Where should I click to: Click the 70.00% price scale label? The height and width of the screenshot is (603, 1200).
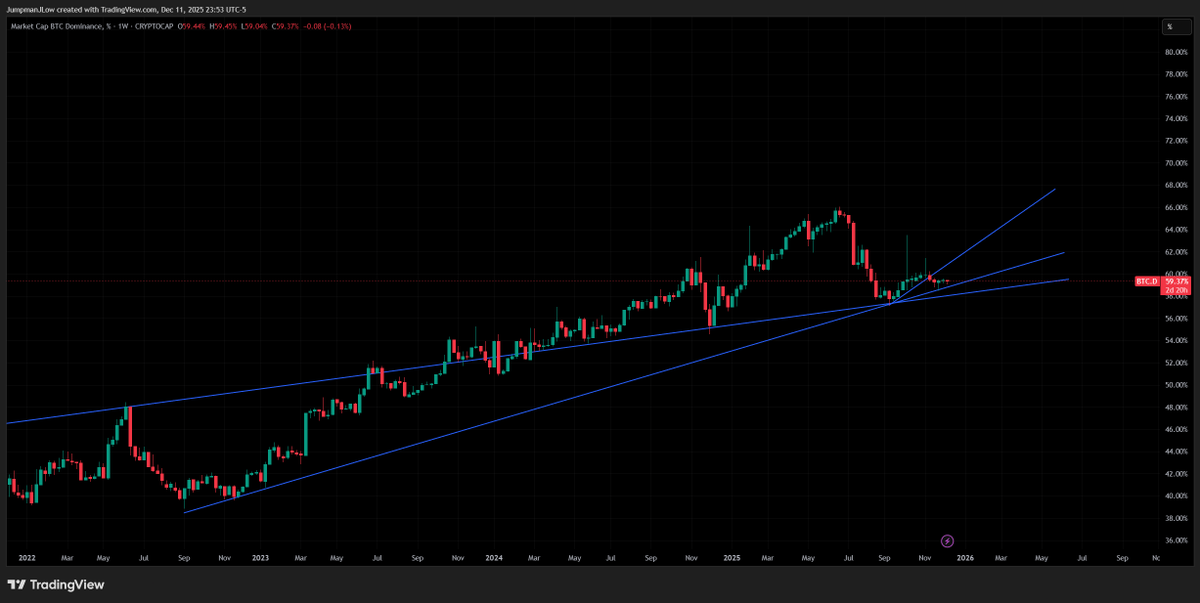(1175, 163)
